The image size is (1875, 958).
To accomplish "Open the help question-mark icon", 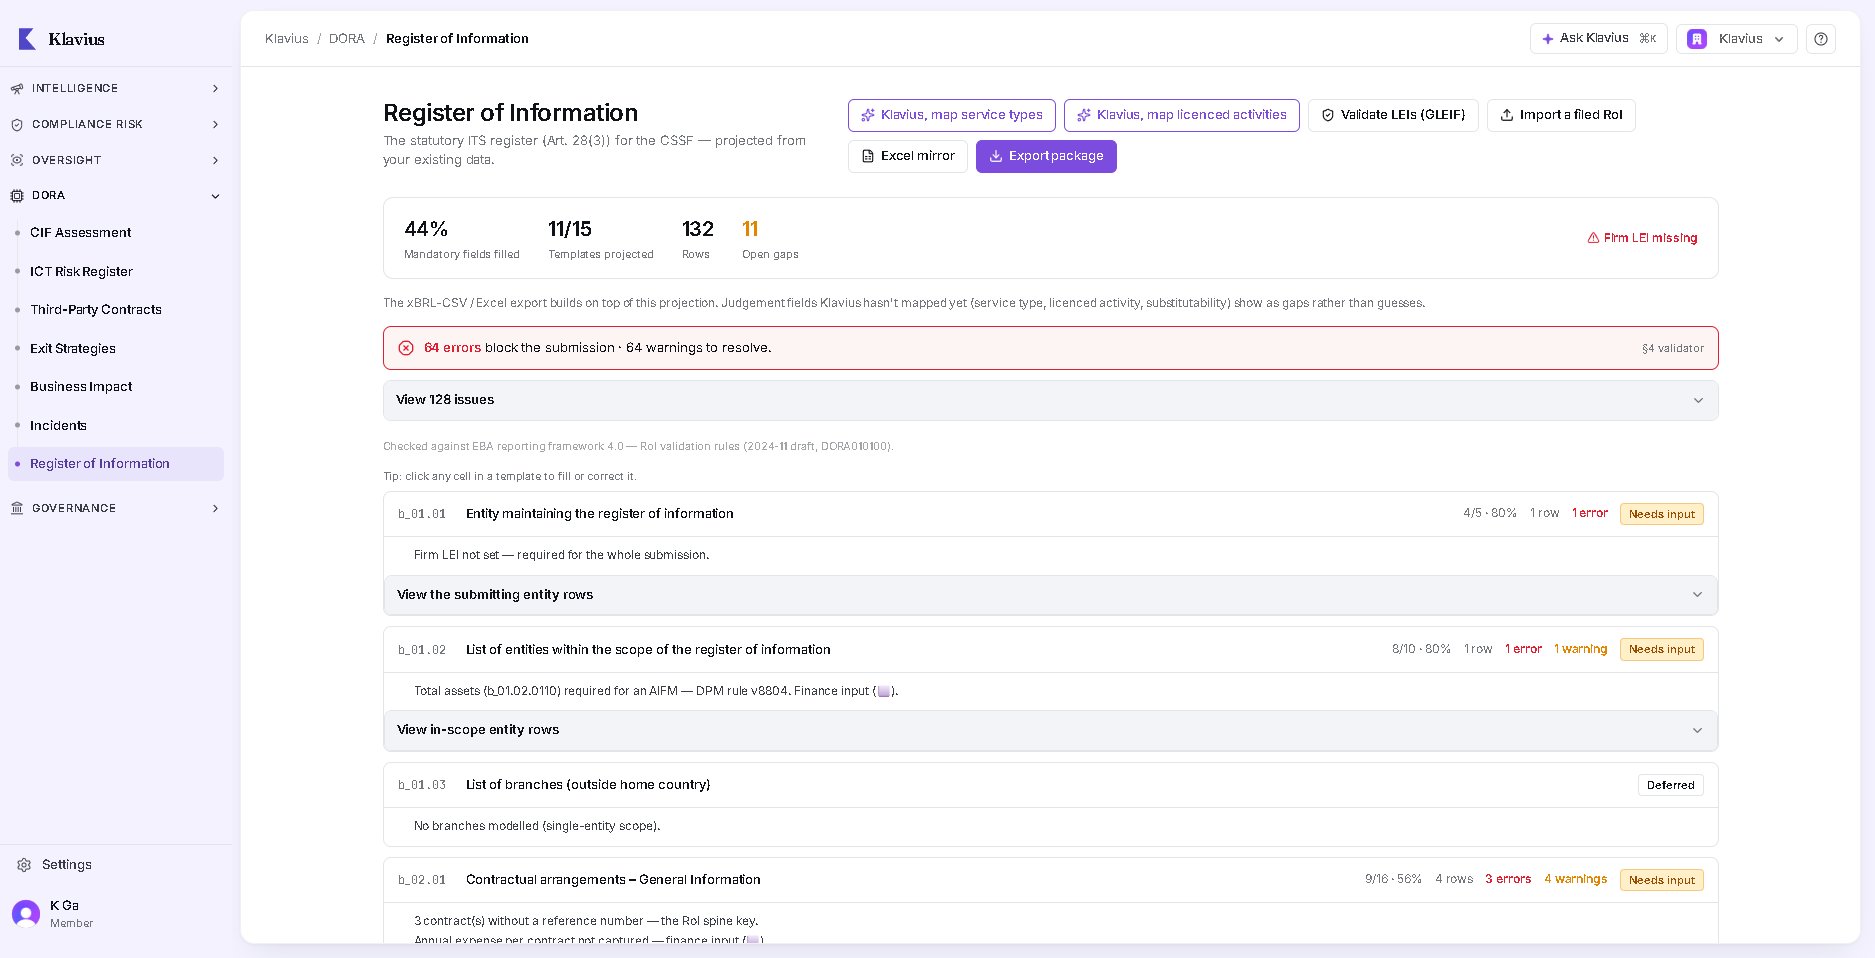I will coord(1821,39).
